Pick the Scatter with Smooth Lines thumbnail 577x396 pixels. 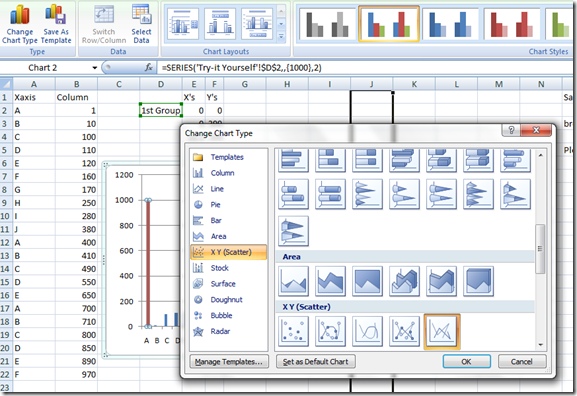[367, 331]
